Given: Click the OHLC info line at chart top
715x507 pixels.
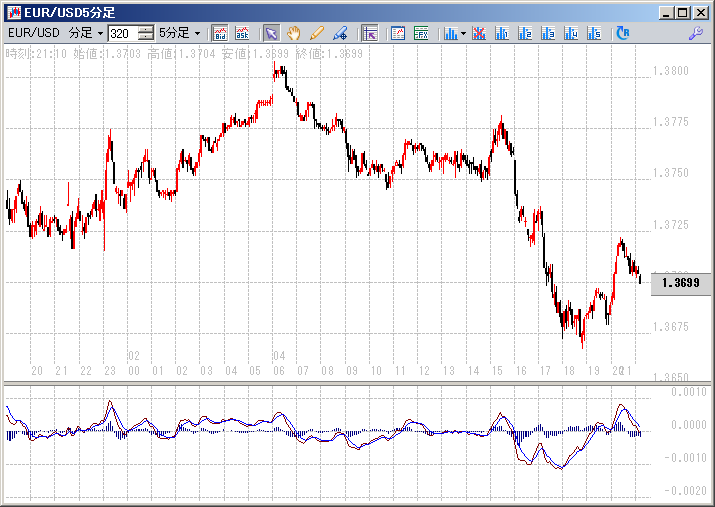Looking at the screenshot, I should pyautogui.click(x=184, y=54).
